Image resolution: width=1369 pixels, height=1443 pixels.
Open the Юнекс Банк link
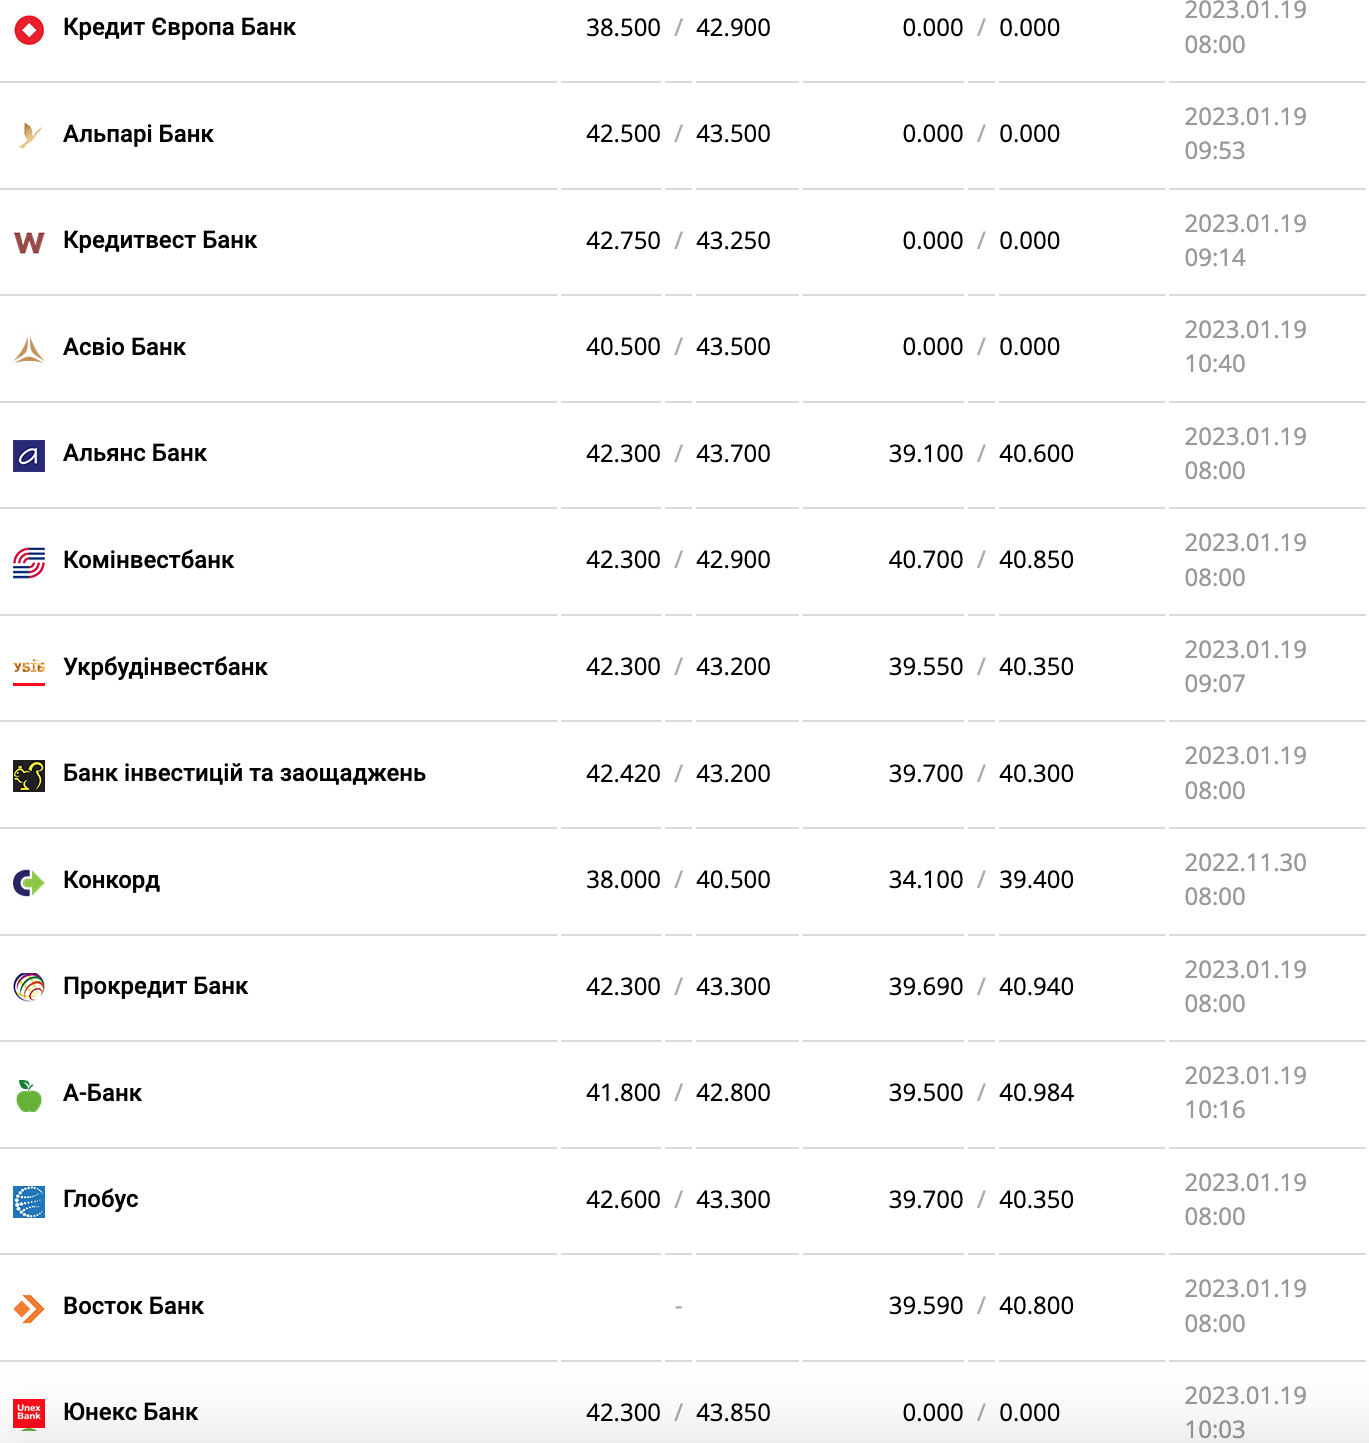click(x=130, y=1412)
